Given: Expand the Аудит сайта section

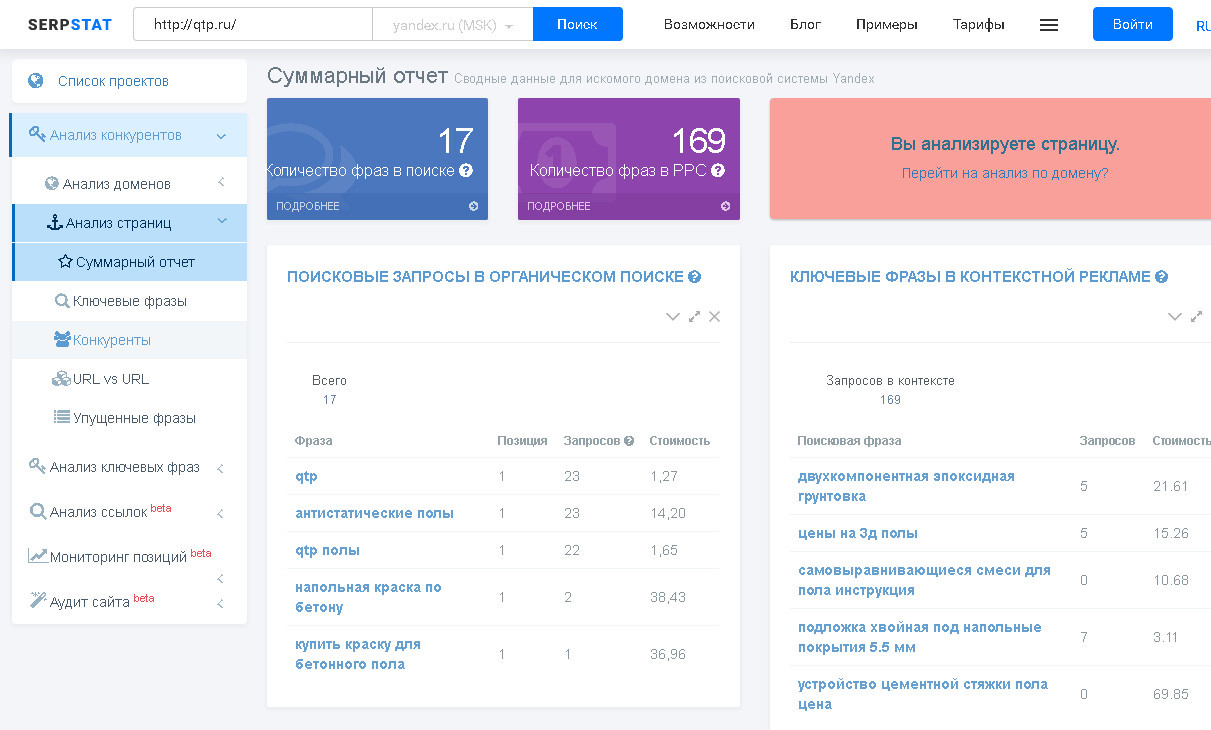Looking at the screenshot, I should click(x=221, y=603).
